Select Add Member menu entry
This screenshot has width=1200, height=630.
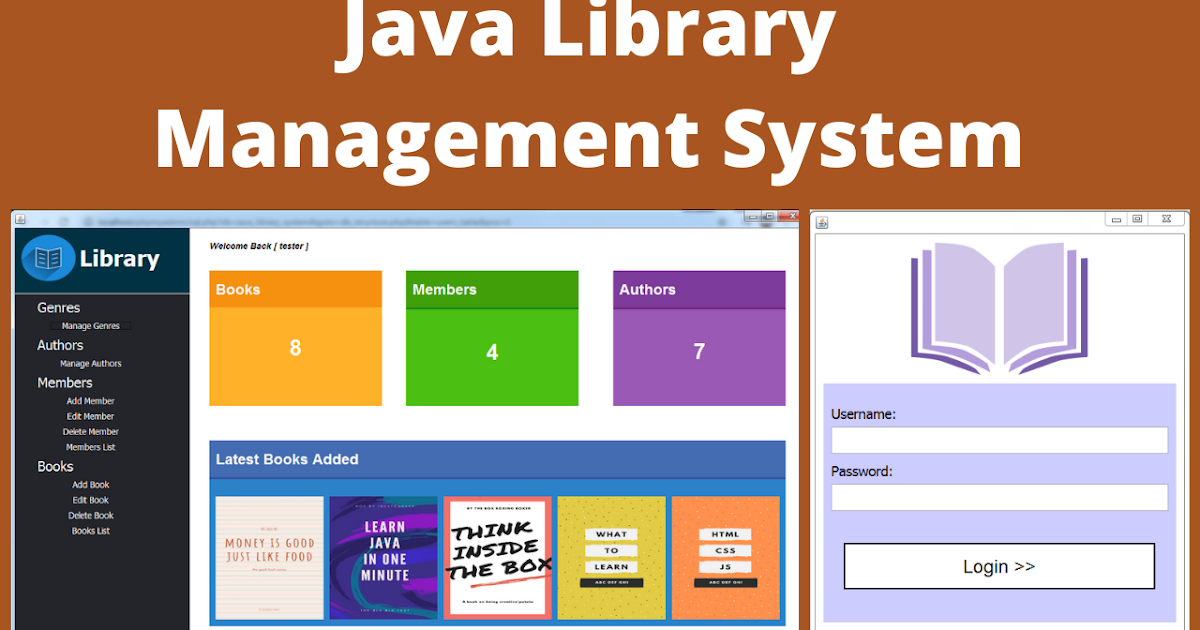91,401
